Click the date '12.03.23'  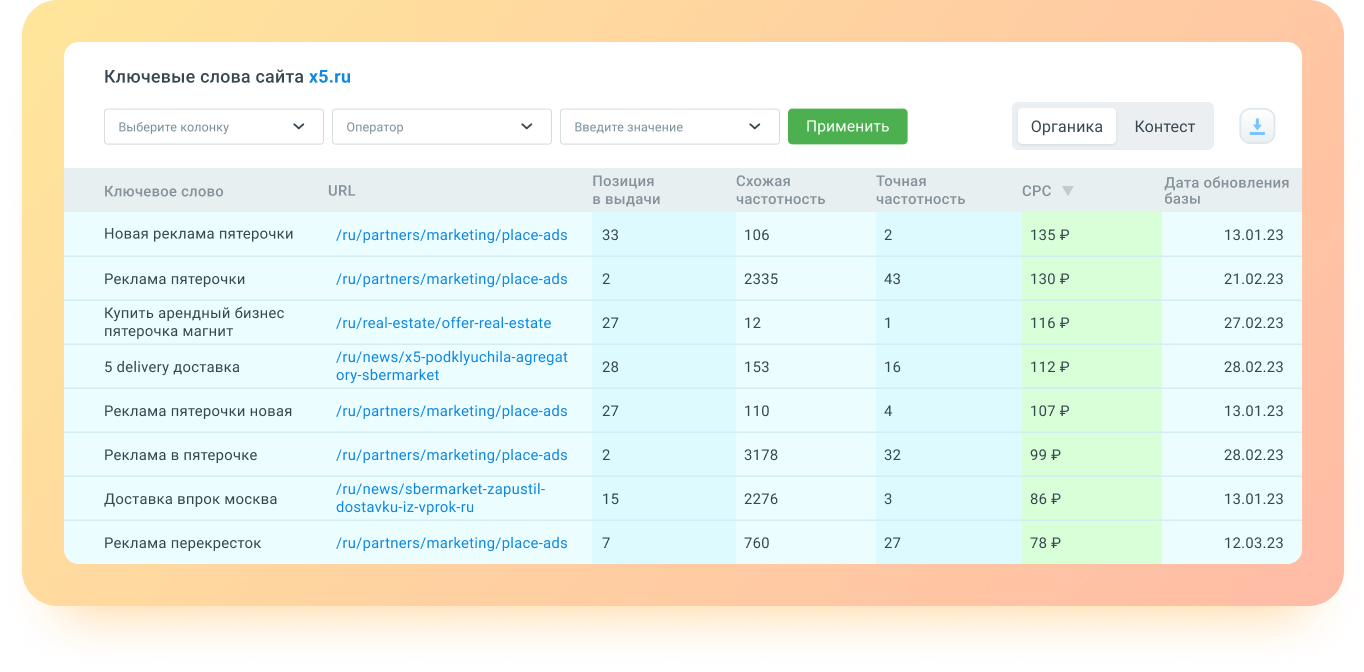point(1254,543)
